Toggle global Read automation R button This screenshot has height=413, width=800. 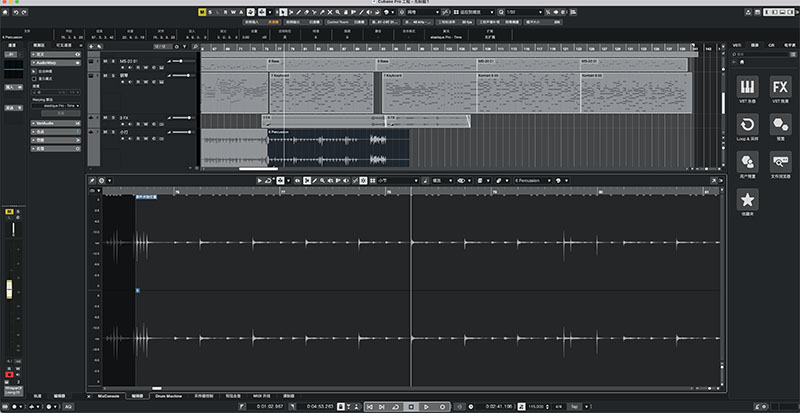(x=226, y=12)
